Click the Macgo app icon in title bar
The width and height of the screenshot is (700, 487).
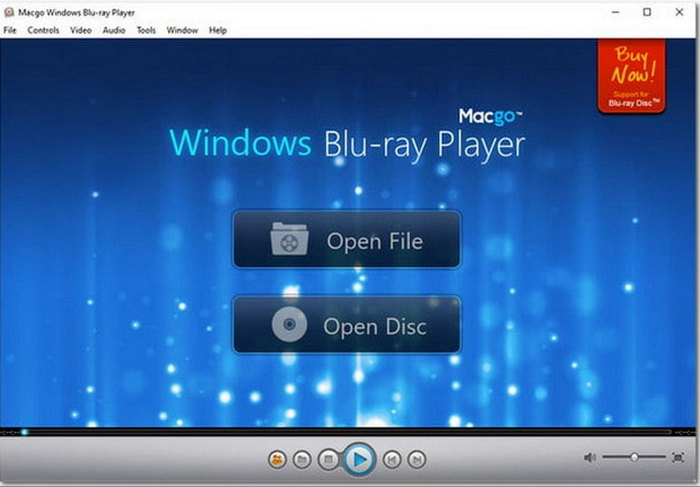(8, 12)
